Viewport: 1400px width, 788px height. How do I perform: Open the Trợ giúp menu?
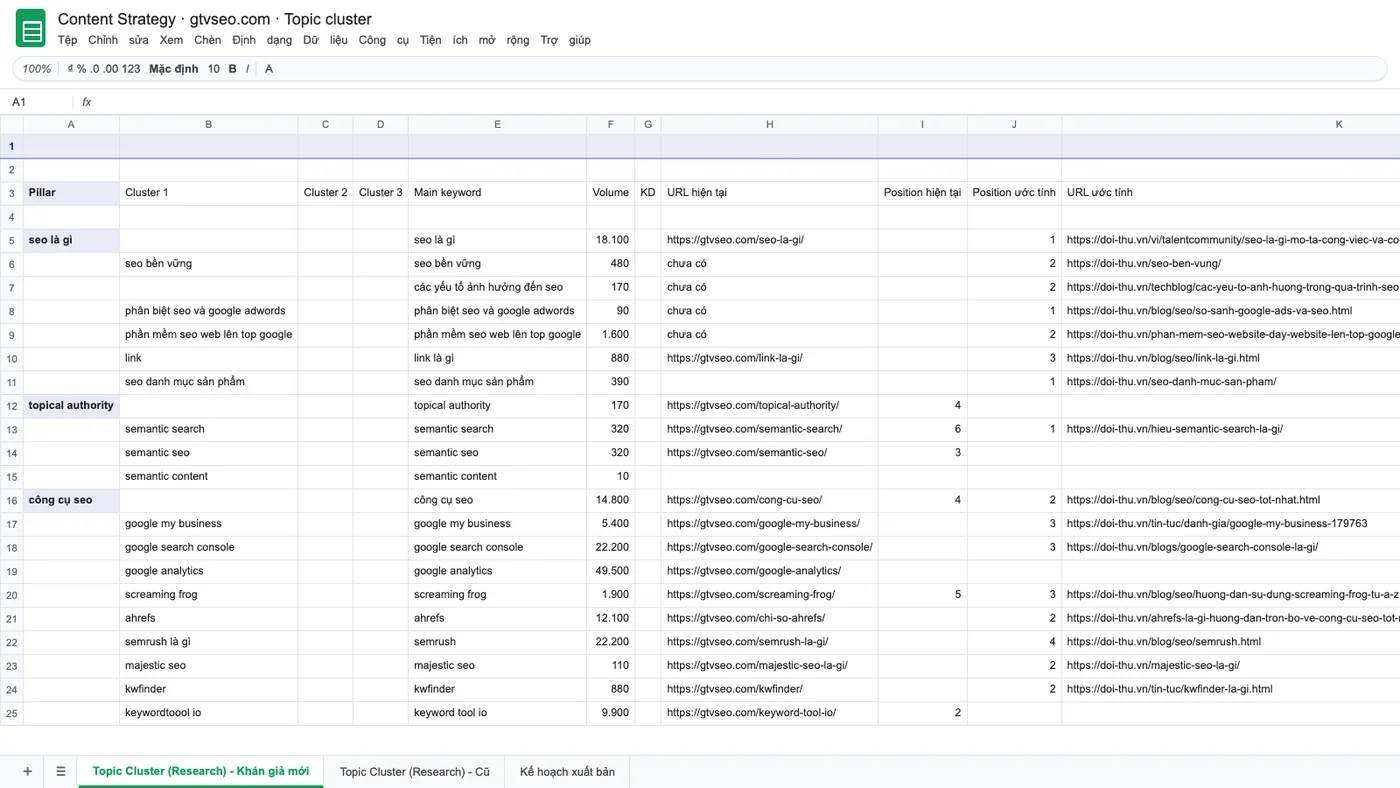565,40
